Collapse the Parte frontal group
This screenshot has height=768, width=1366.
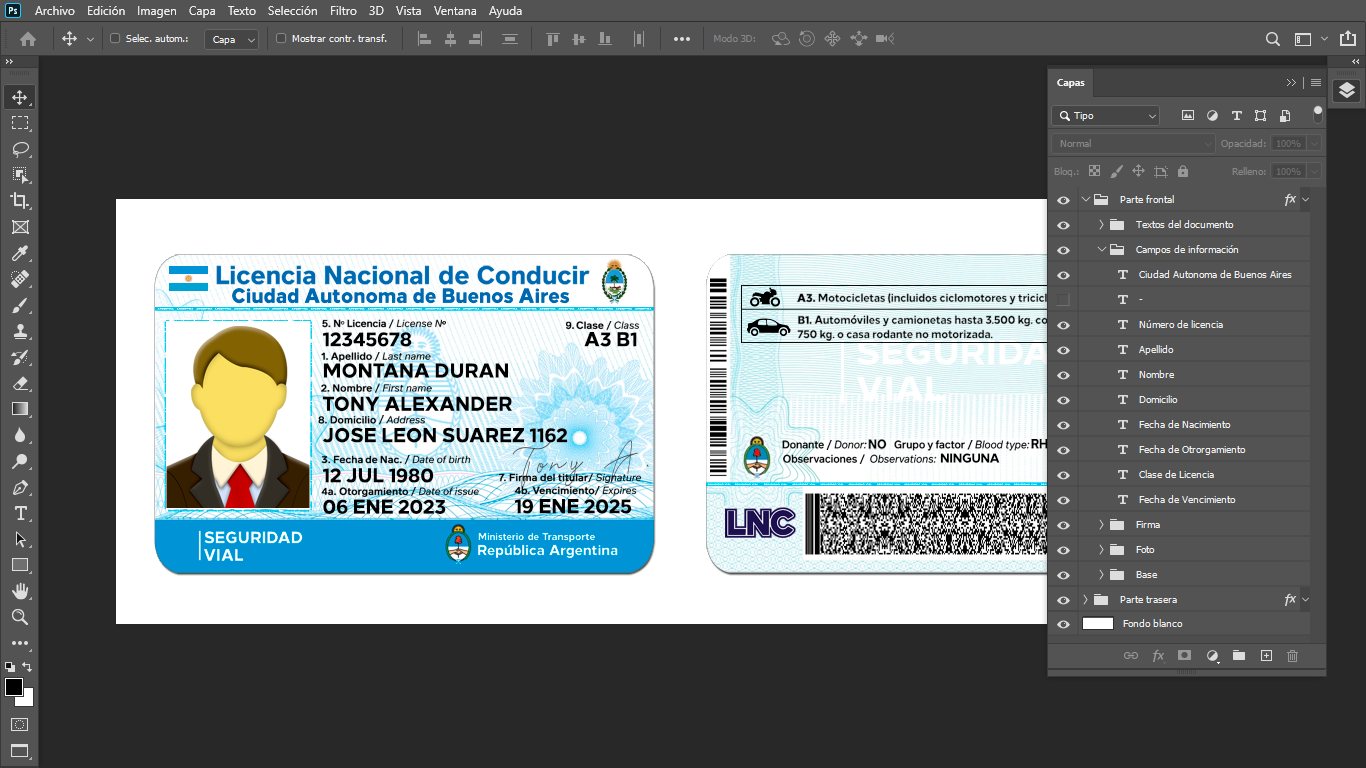[x=1085, y=200]
